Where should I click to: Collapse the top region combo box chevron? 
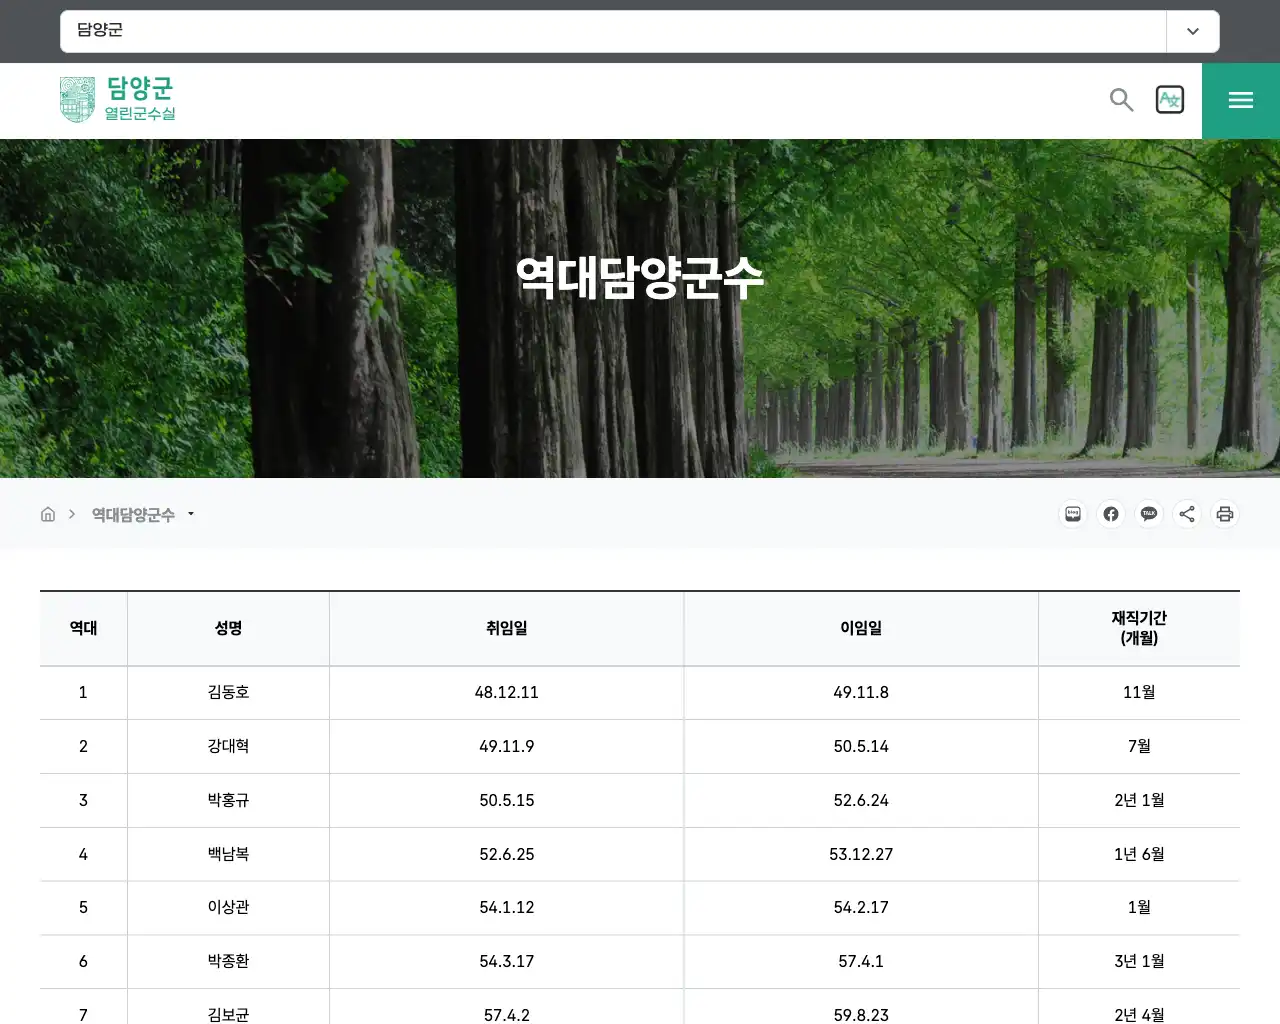click(1192, 31)
